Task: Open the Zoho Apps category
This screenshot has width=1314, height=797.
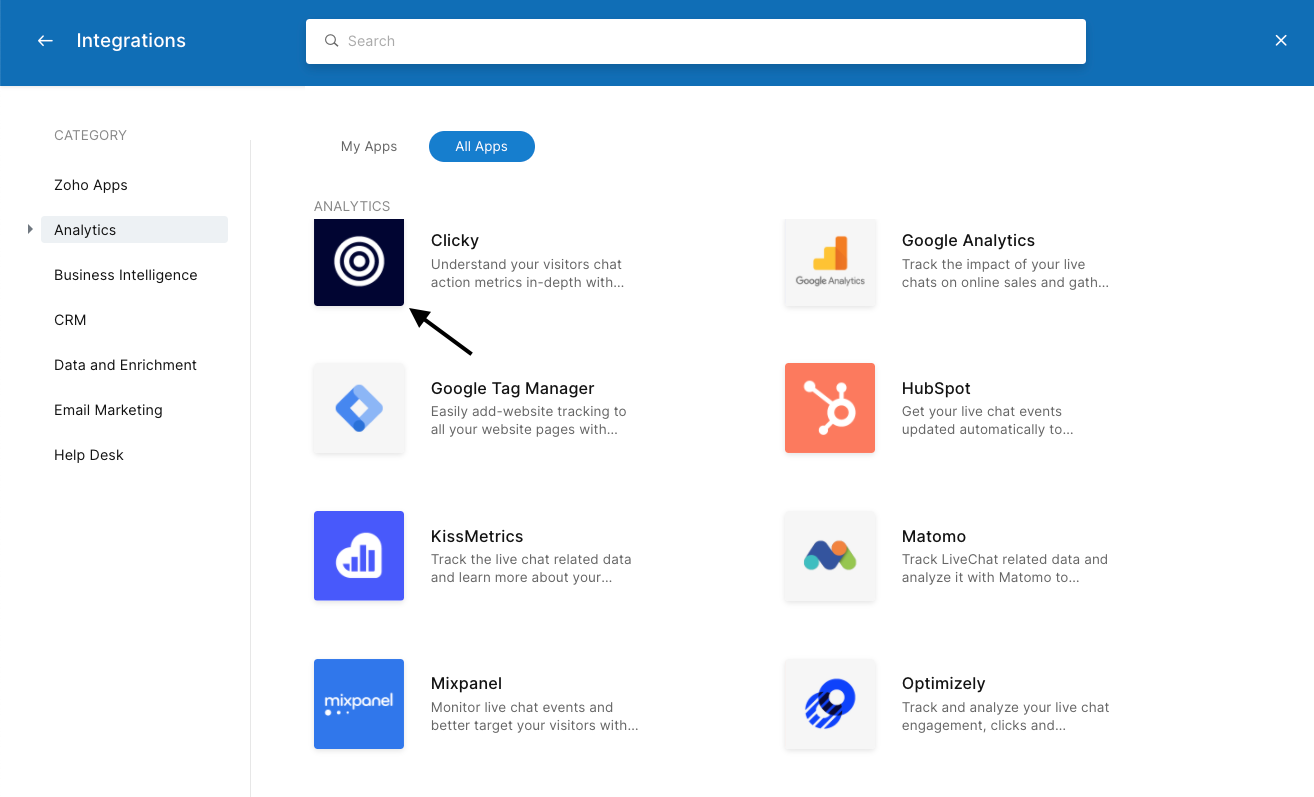Action: (x=91, y=185)
